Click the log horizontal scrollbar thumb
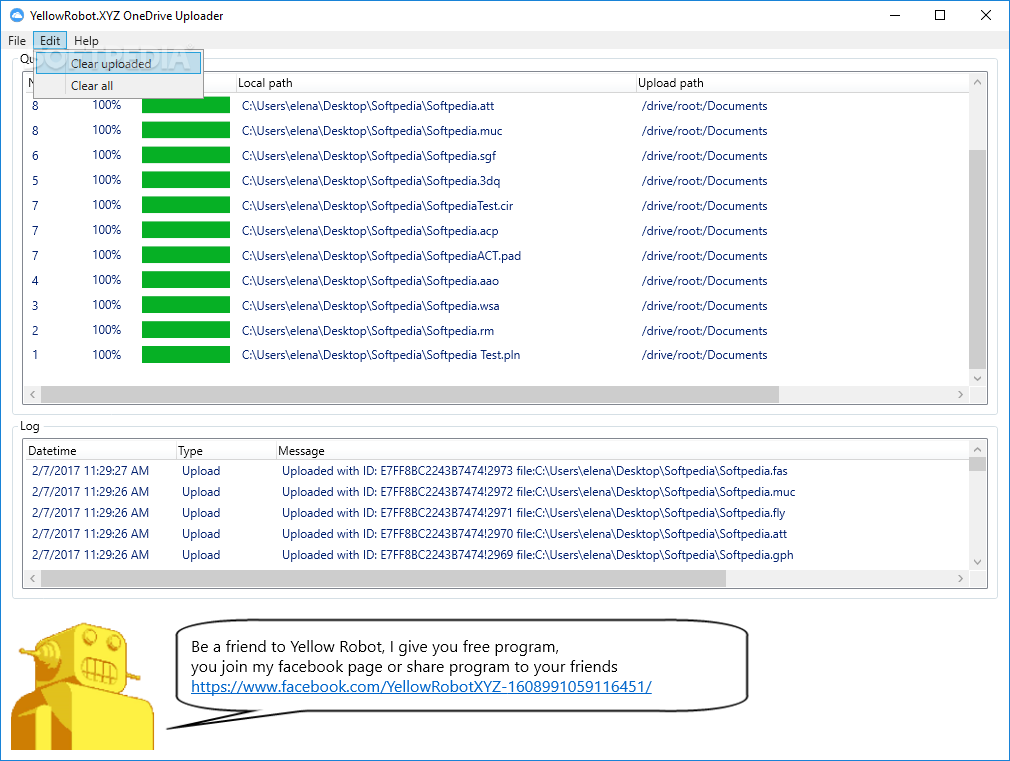 coord(383,579)
